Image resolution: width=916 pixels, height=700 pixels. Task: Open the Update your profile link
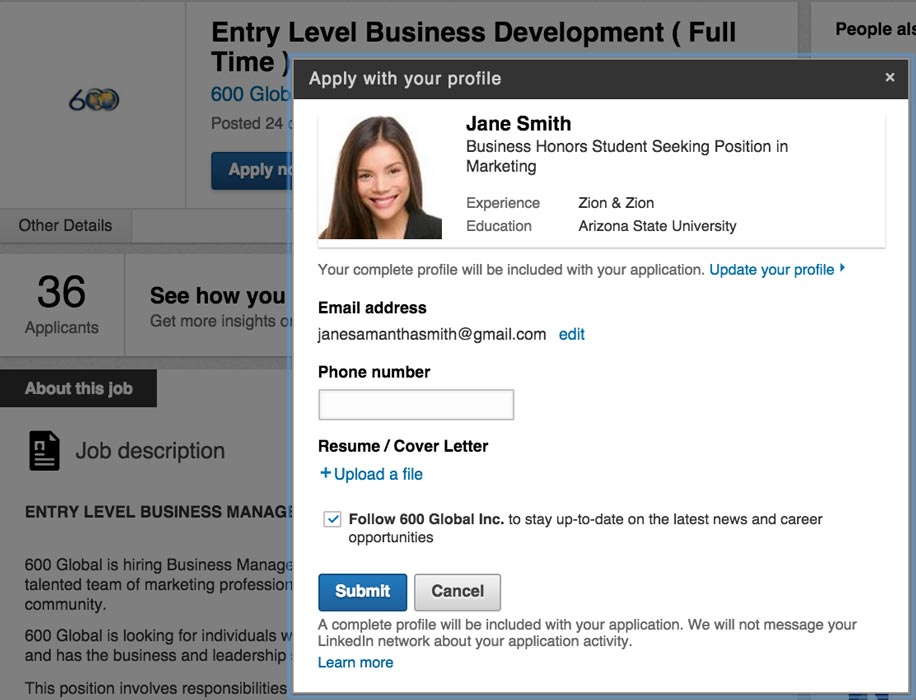pyautogui.click(x=773, y=269)
